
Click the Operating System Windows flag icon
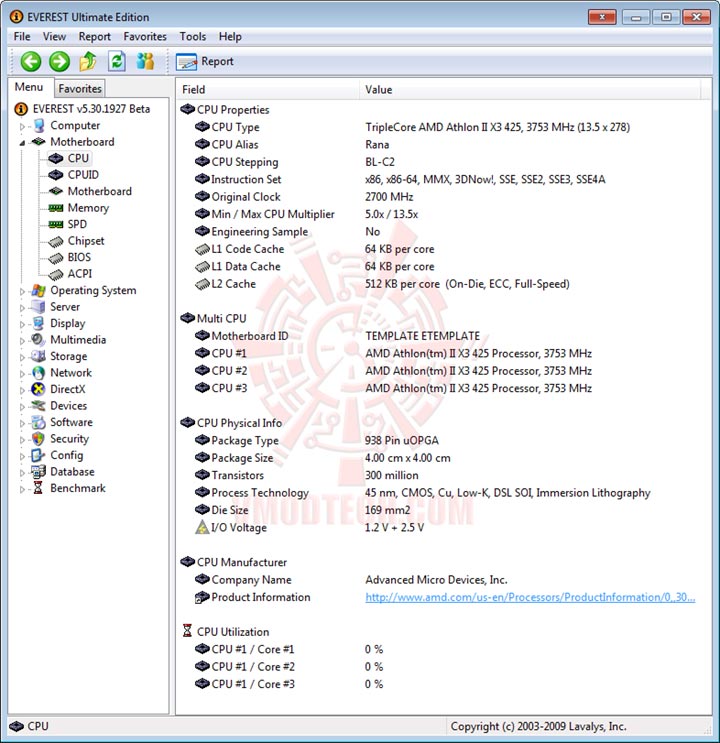point(38,290)
